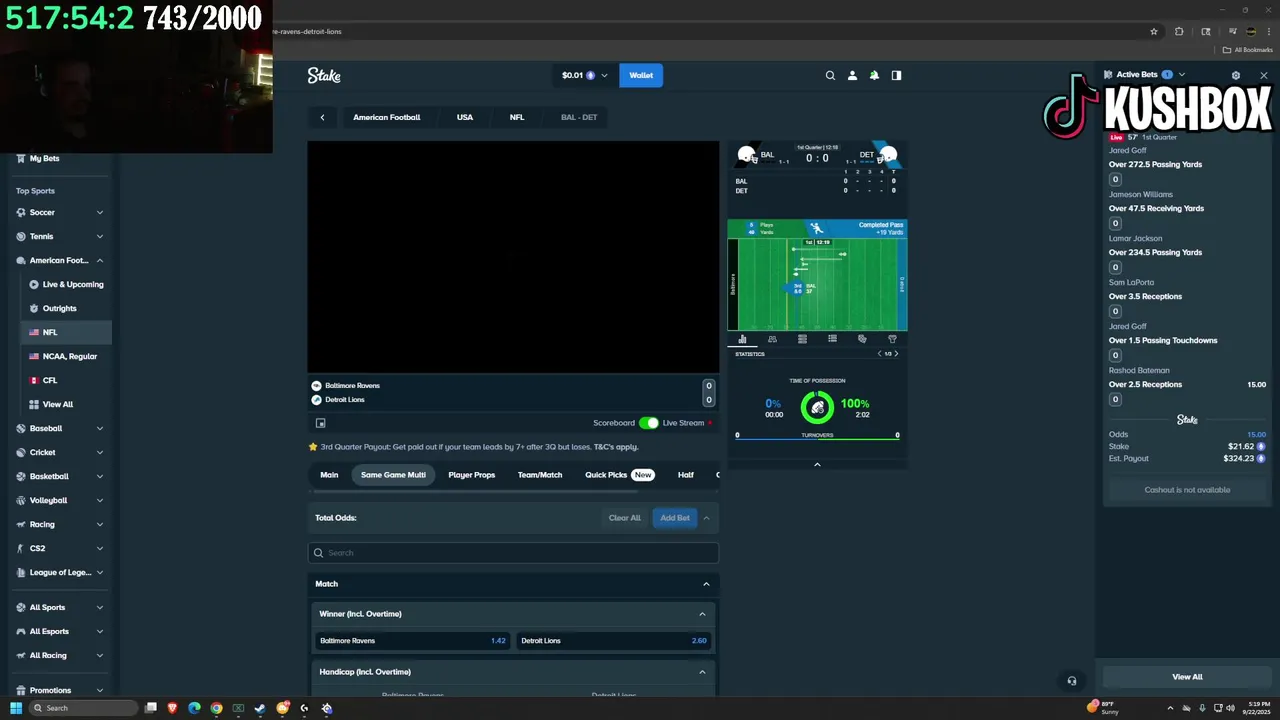Screen dimensions: 1280x720
Task: Show previous statistics page arrow
Action: point(879,354)
